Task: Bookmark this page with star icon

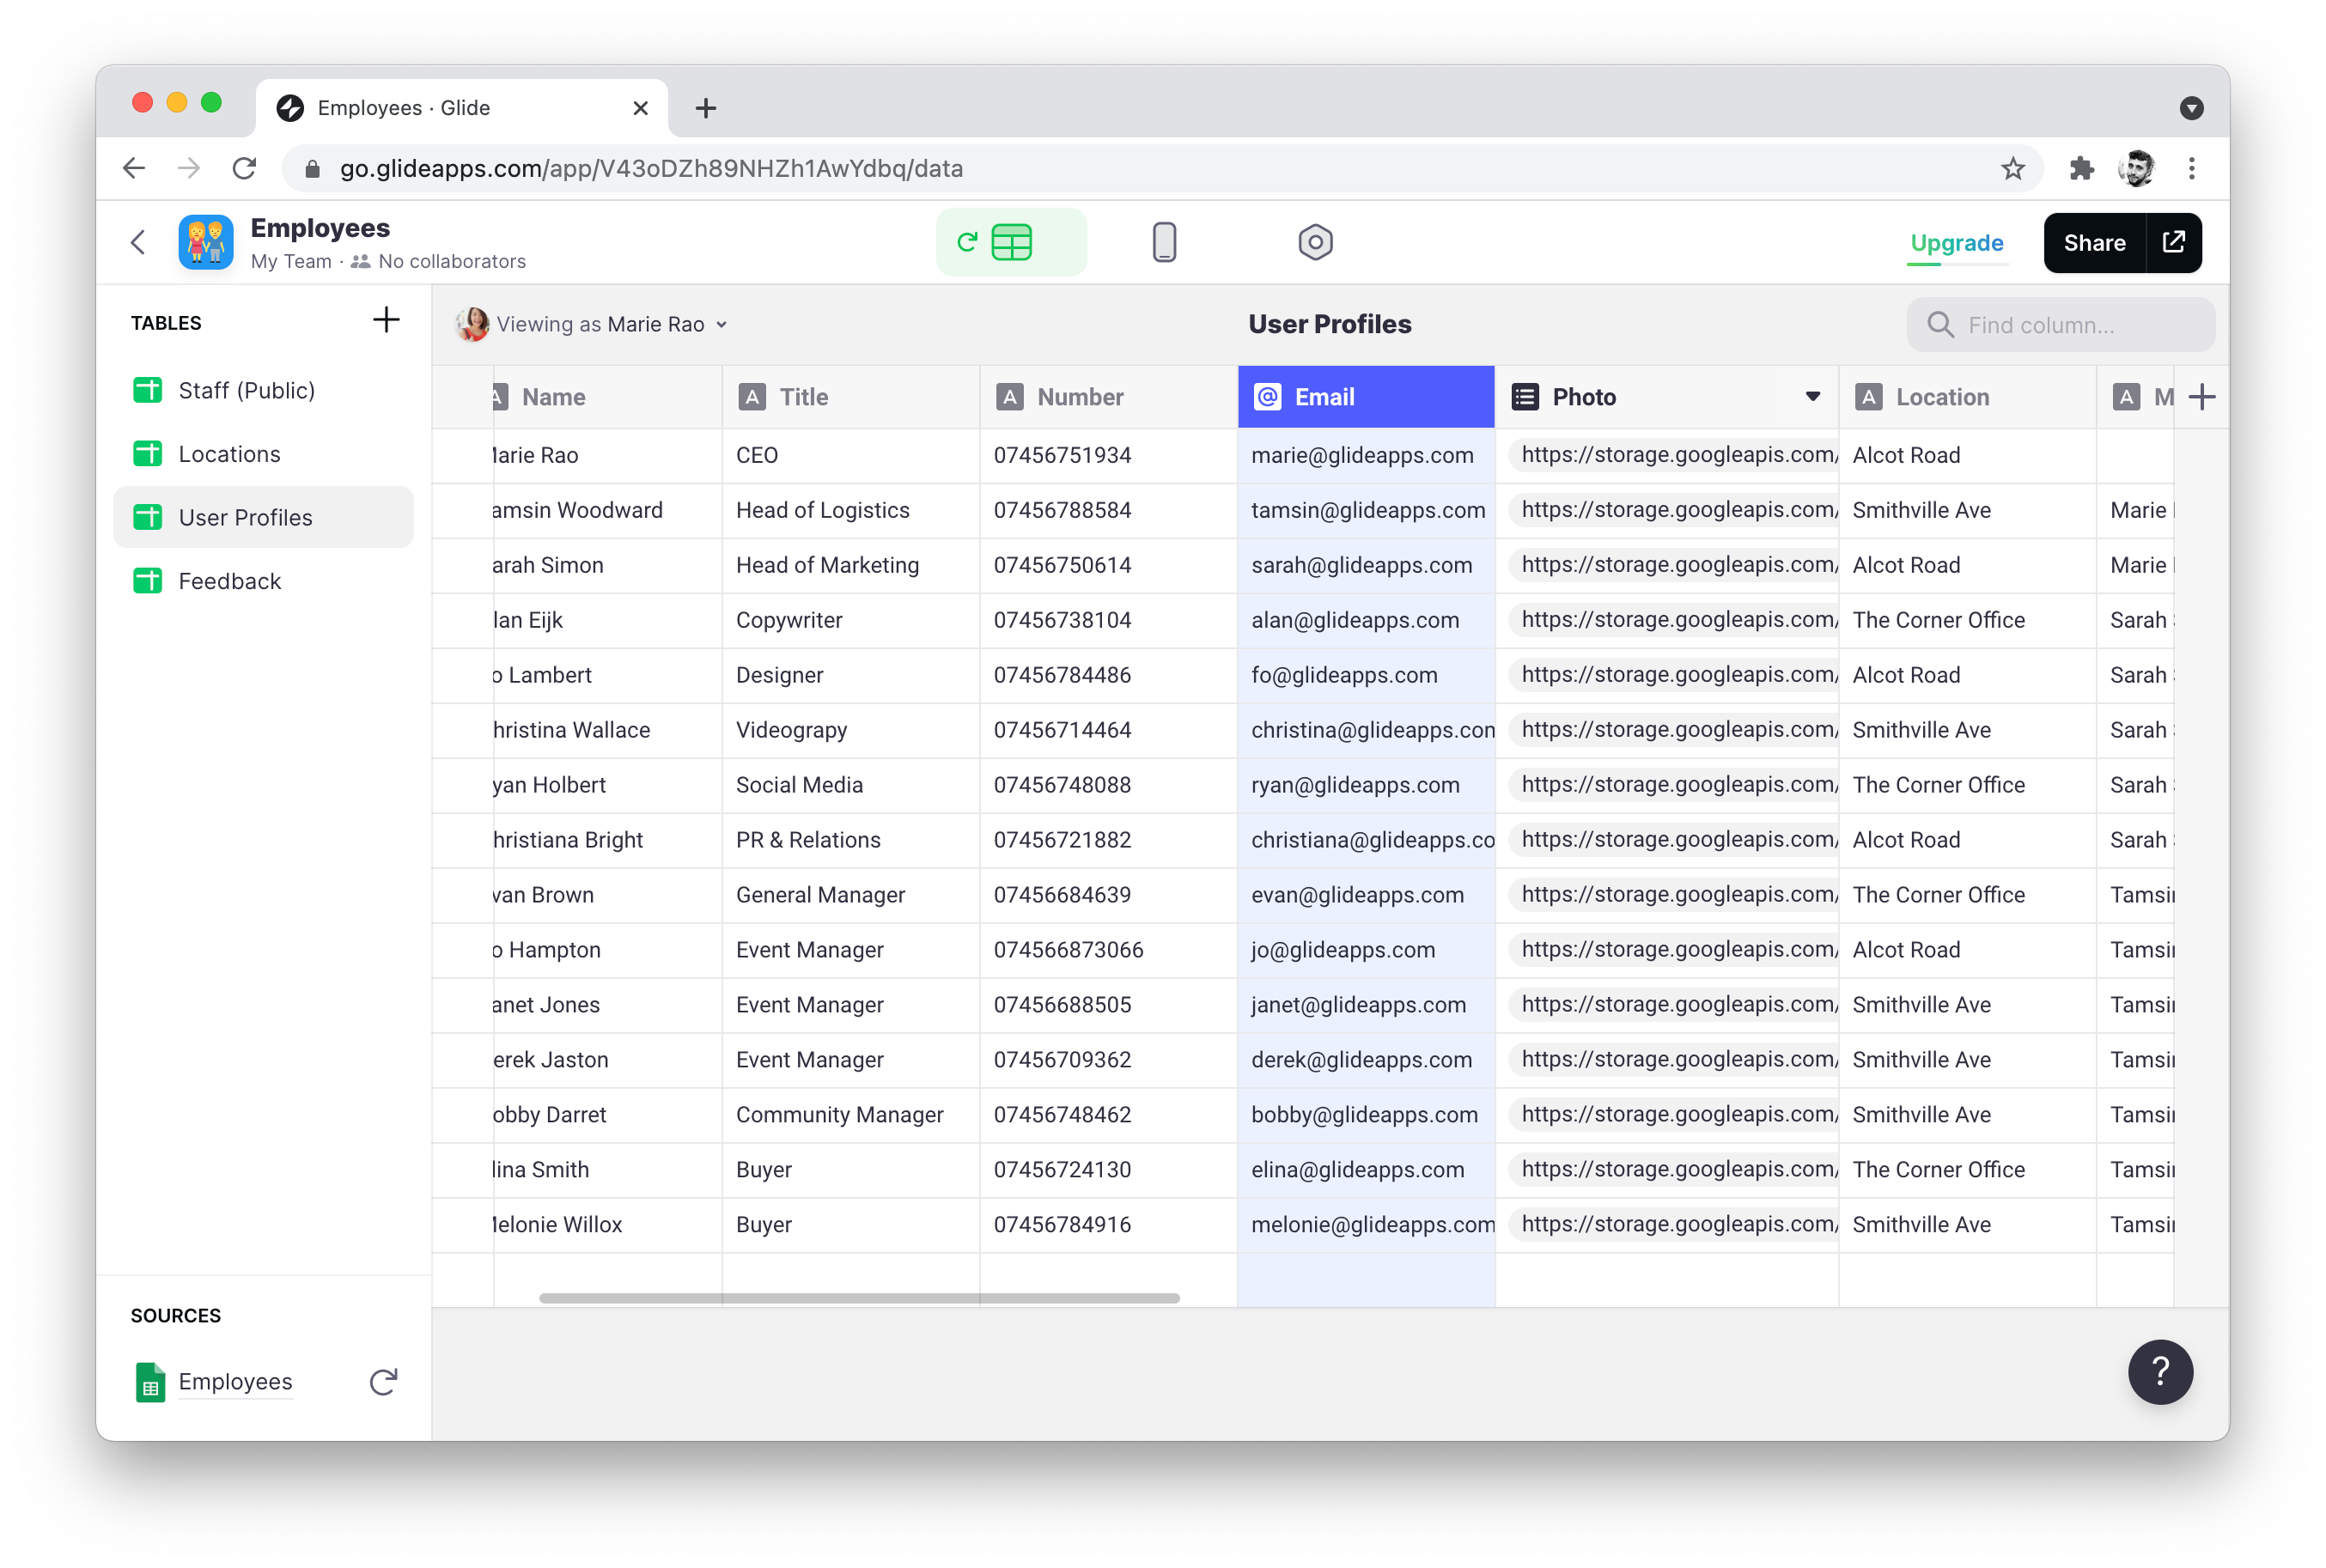Action: tap(2012, 168)
